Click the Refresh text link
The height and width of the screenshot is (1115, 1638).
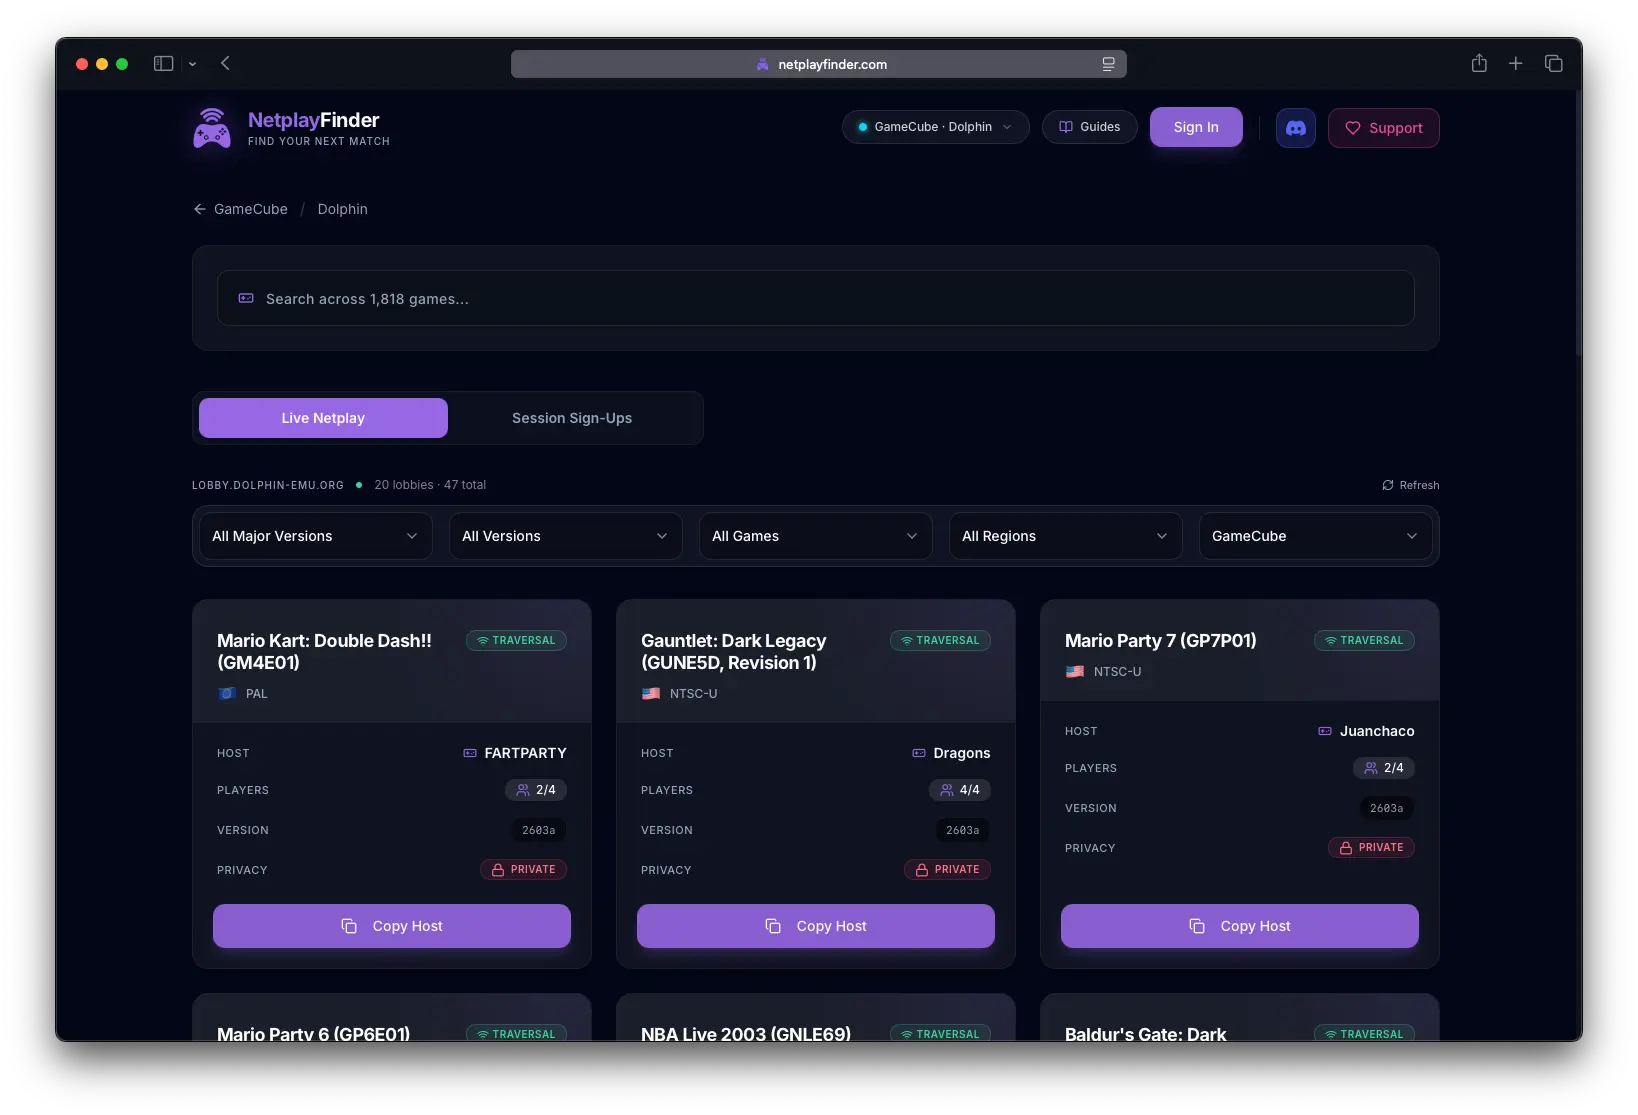click(1419, 485)
